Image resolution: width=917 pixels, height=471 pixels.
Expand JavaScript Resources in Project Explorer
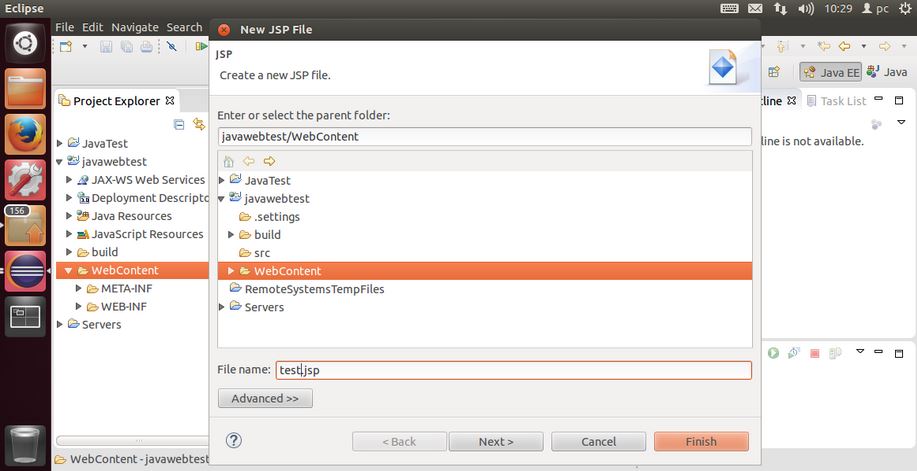(x=69, y=234)
